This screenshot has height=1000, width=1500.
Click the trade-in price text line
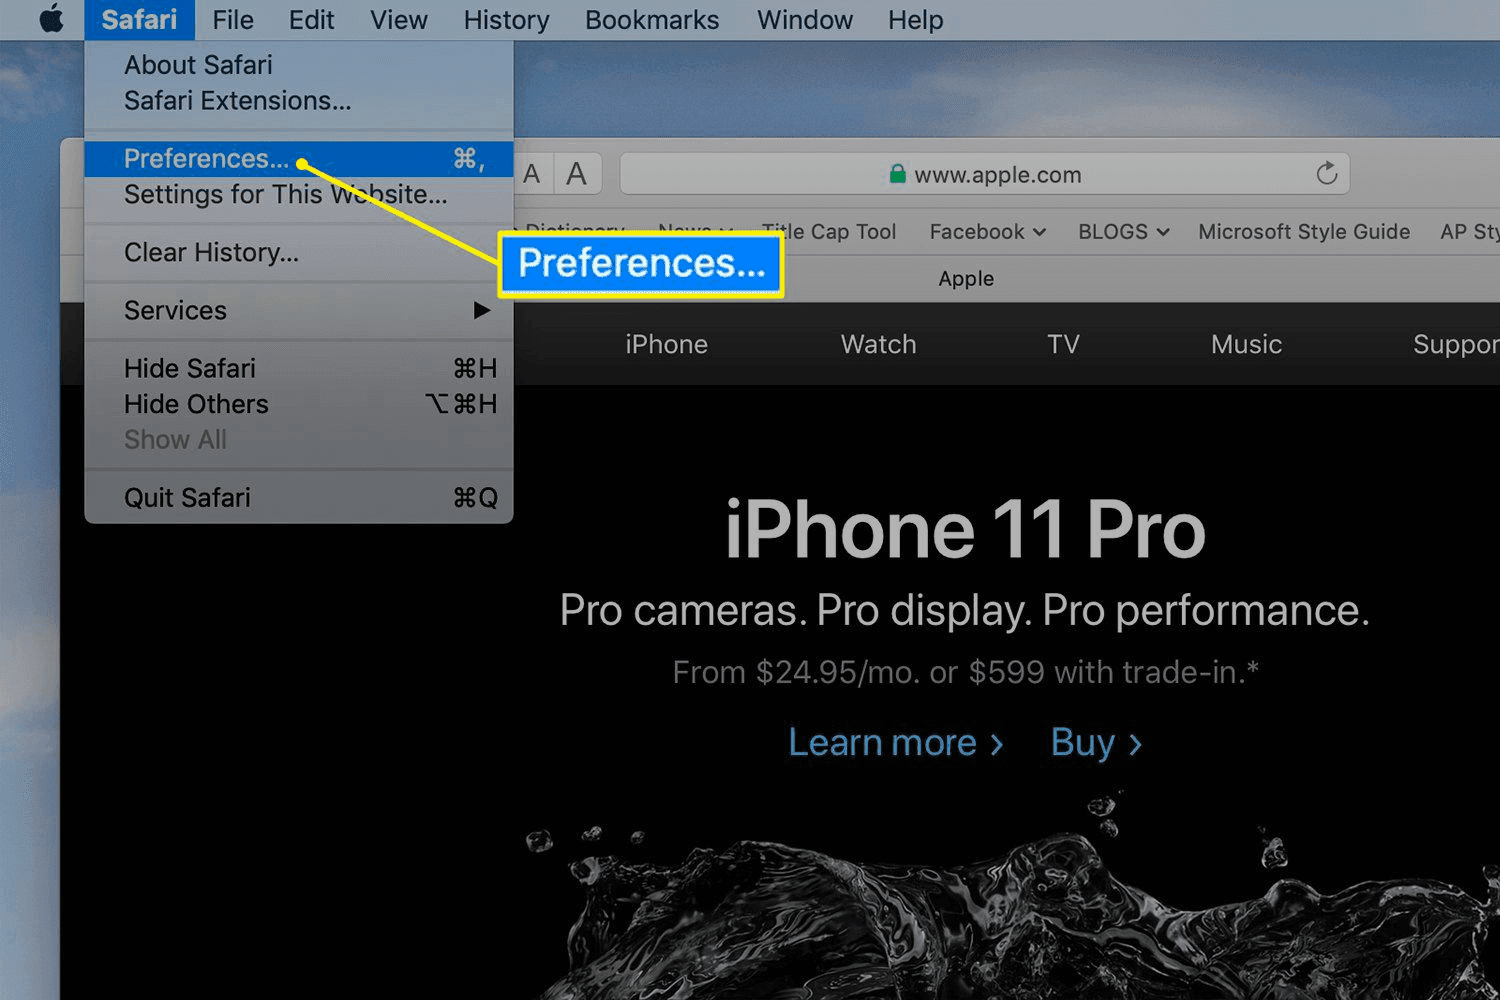pos(965,672)
